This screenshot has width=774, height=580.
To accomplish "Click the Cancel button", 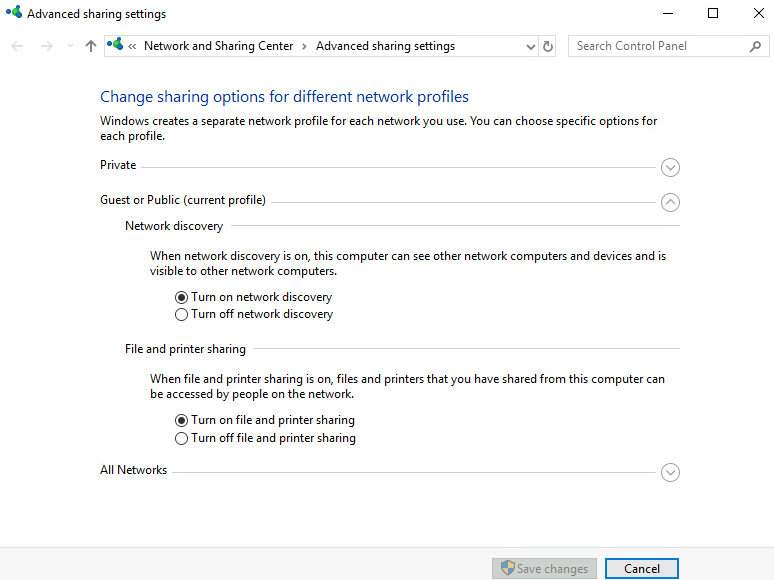I will (x=641, y=569).
